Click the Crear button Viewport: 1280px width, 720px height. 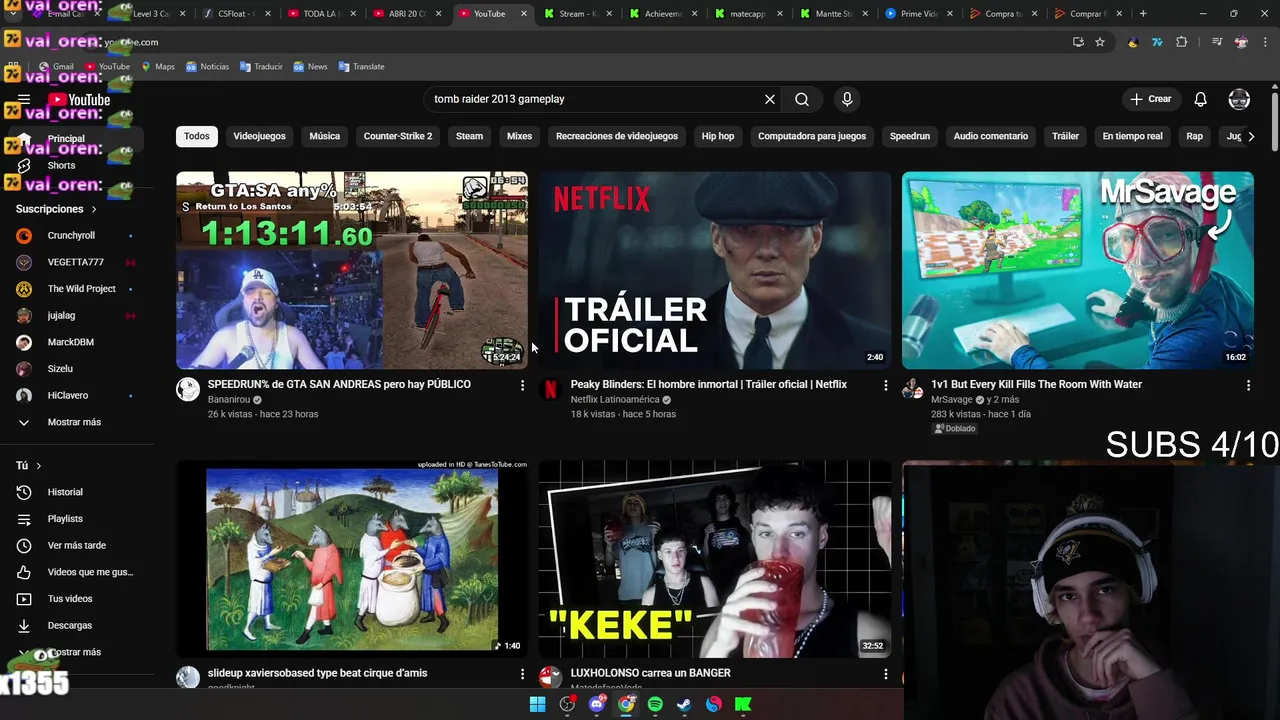pyautogui.click(x=1151, y=99)
